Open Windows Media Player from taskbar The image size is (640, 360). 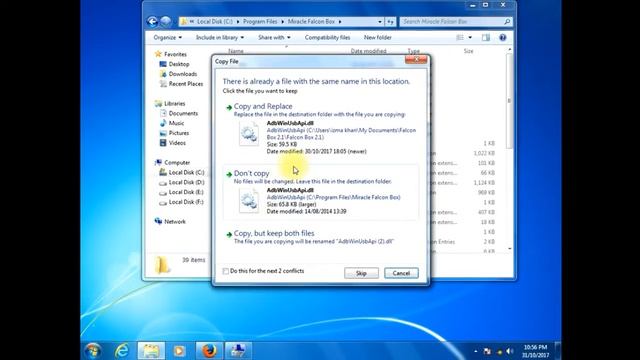point(179,351)
